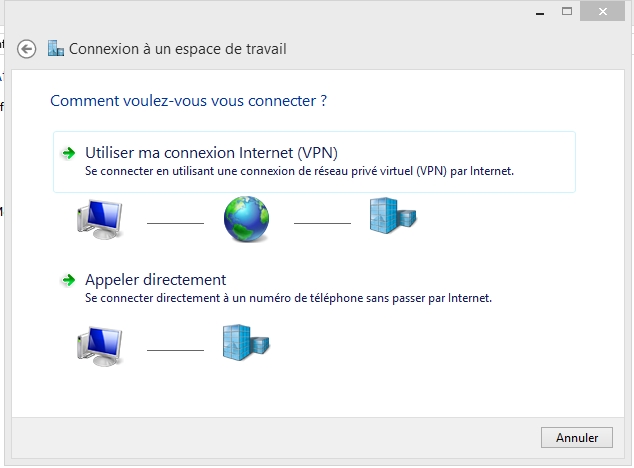
Task: Maximize the wizard window
Action: (x=566, y=11)
